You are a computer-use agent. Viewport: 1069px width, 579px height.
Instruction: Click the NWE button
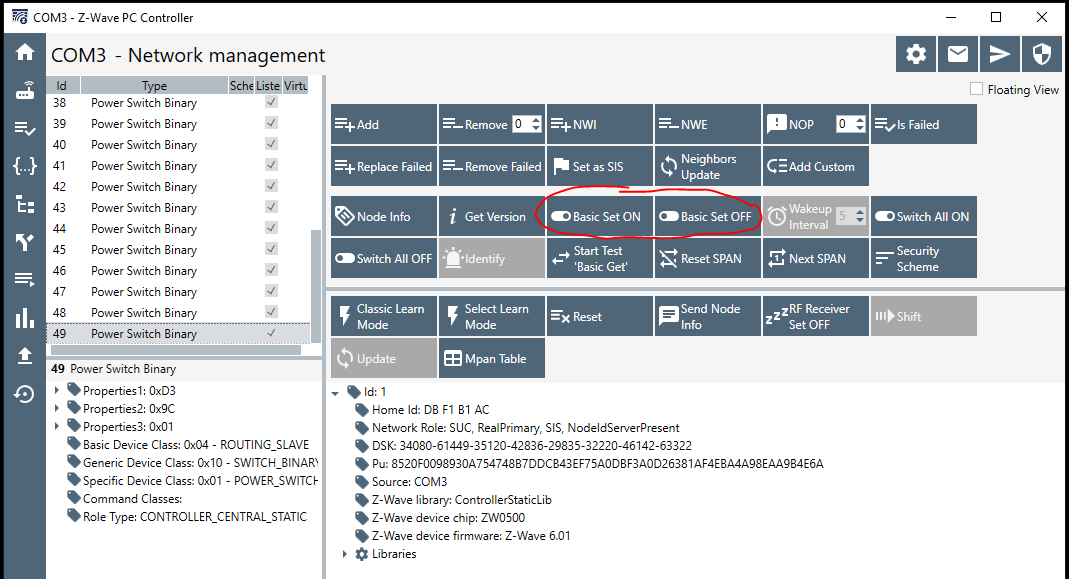click(x=708, y=124)
